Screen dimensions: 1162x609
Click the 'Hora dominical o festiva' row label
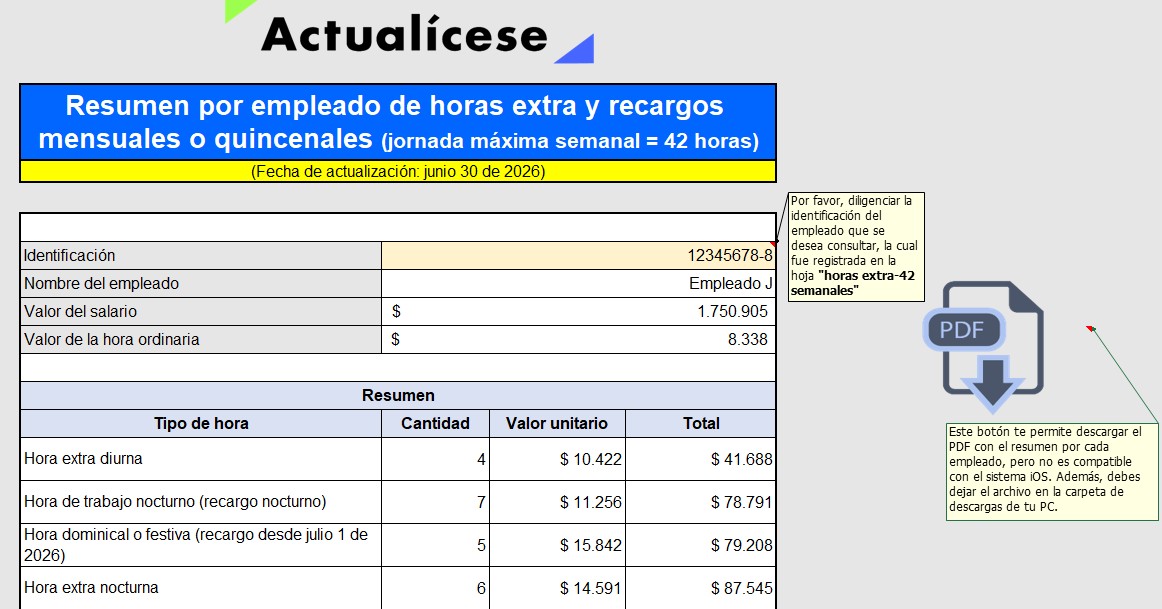201,545
